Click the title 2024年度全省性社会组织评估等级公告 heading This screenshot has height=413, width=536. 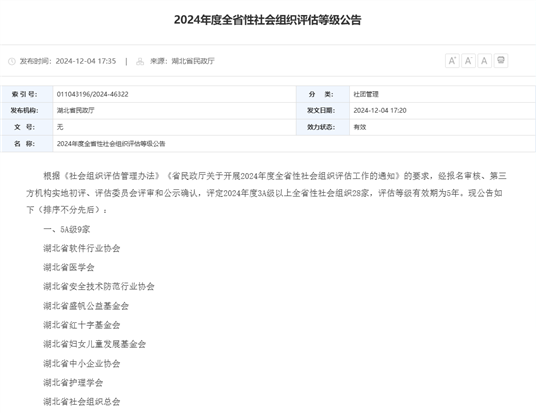pyautogui.click(x=268, y=20)
